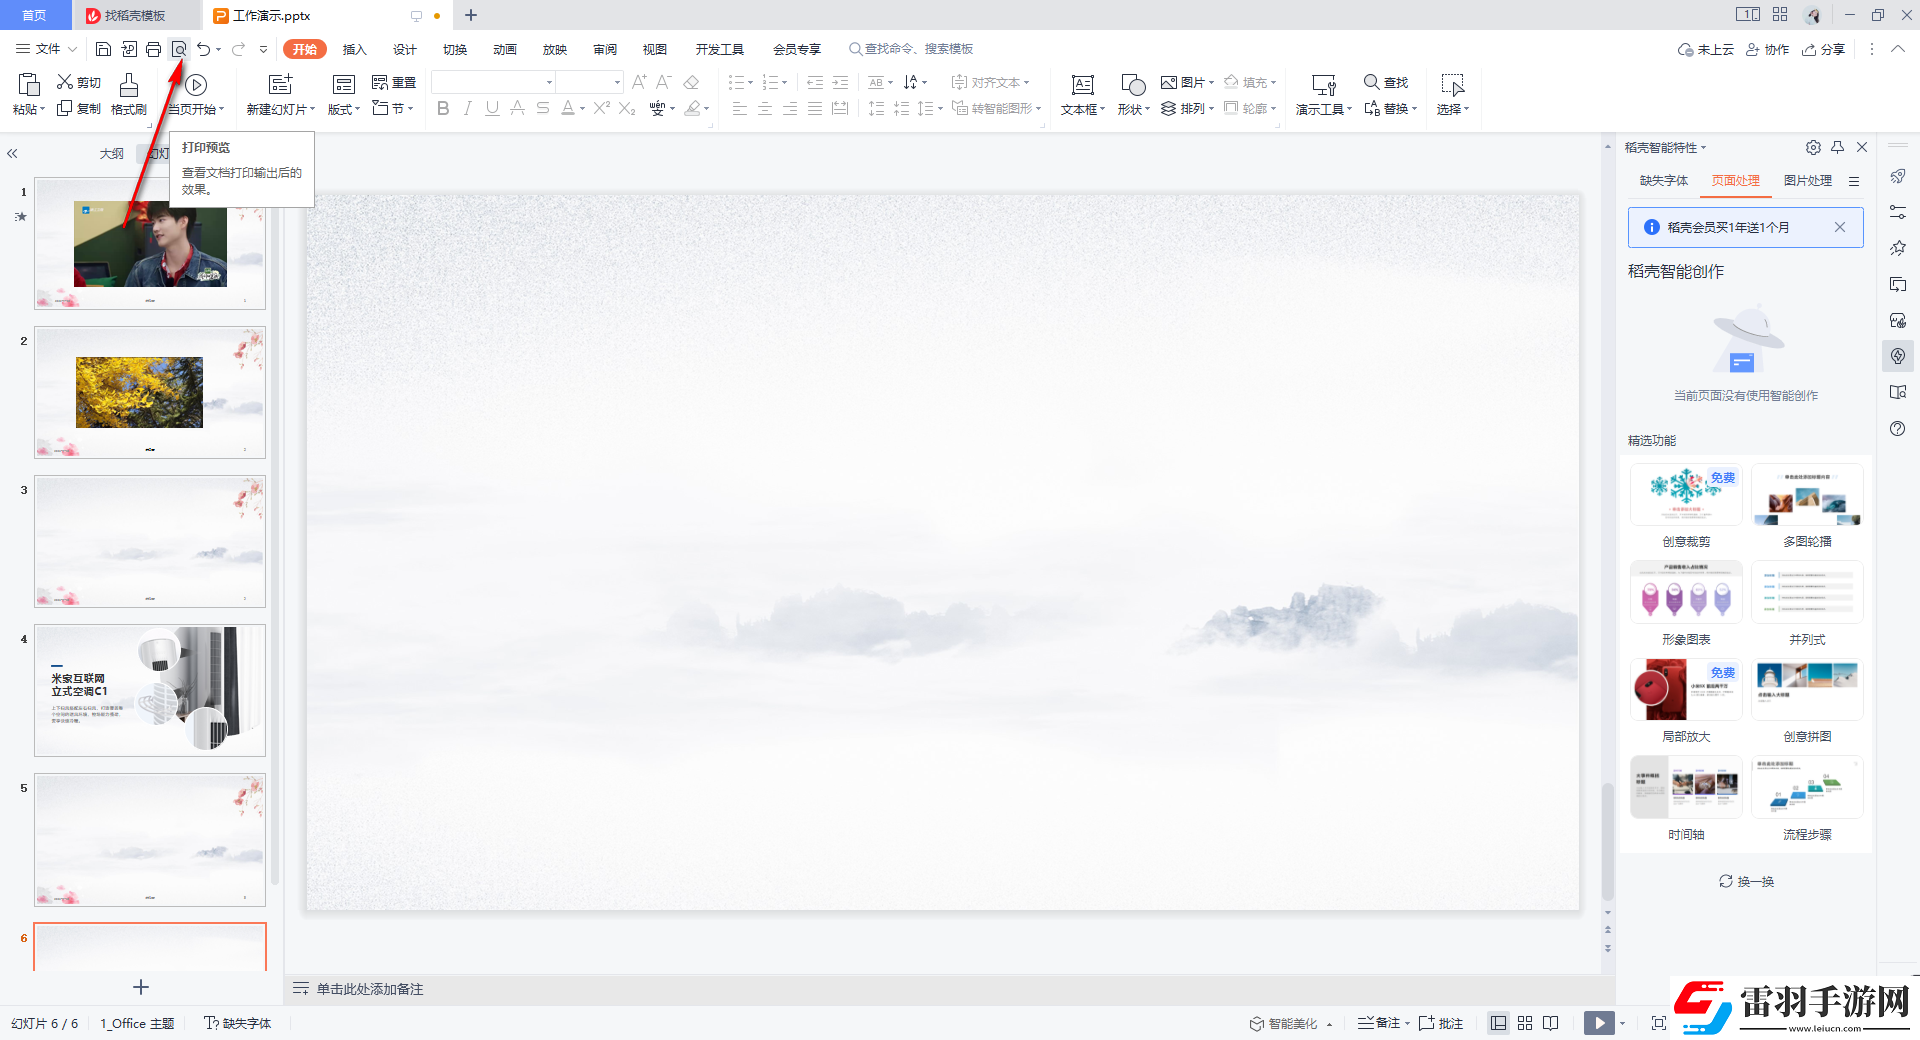Viewport: 1920px width, 1040px height.
Task: Click the Undo arrow icon
Action: click(x=203, y=49)
